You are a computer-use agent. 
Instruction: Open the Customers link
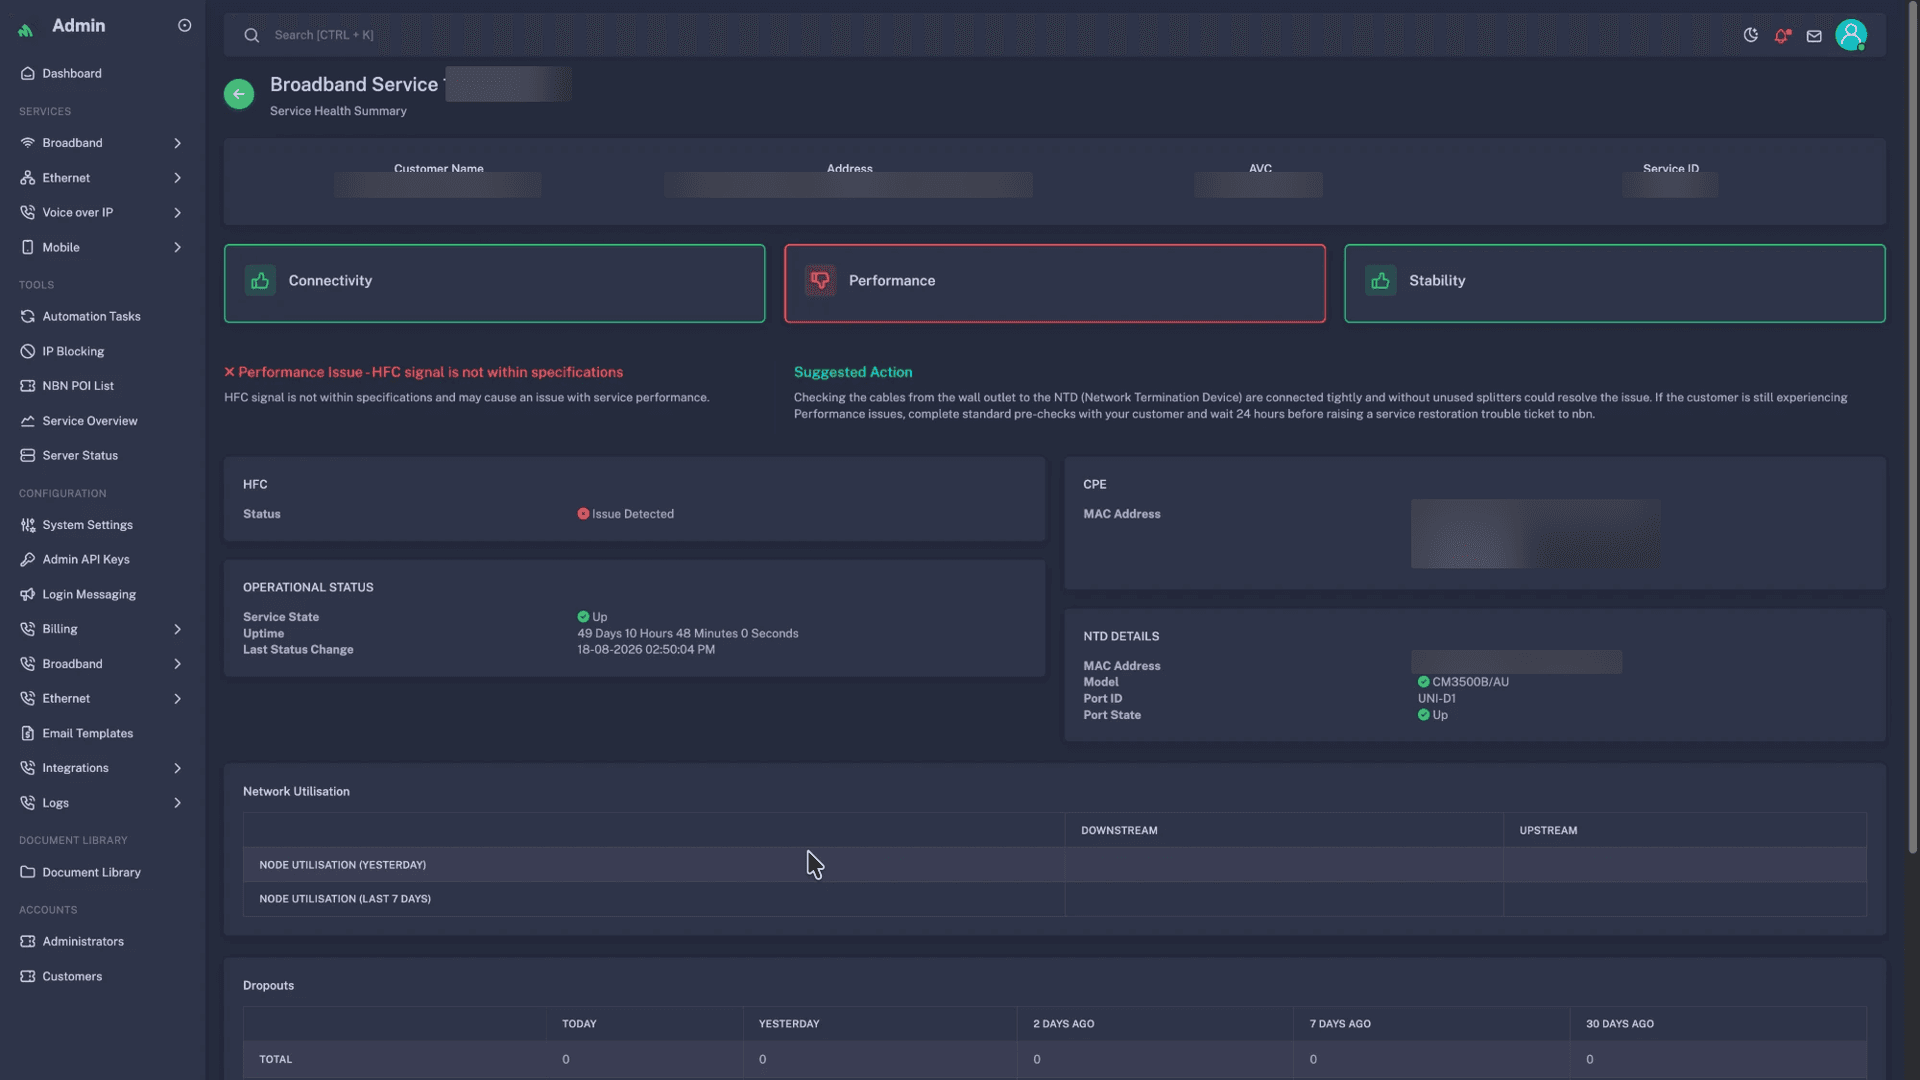[x=102, y=977]
